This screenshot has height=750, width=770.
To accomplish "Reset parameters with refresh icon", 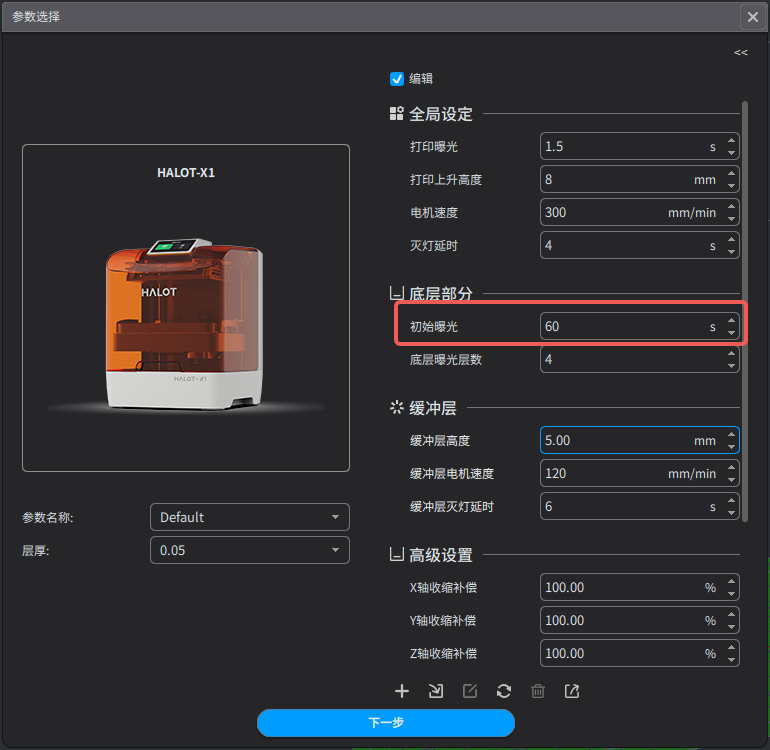I will point(504,691).
